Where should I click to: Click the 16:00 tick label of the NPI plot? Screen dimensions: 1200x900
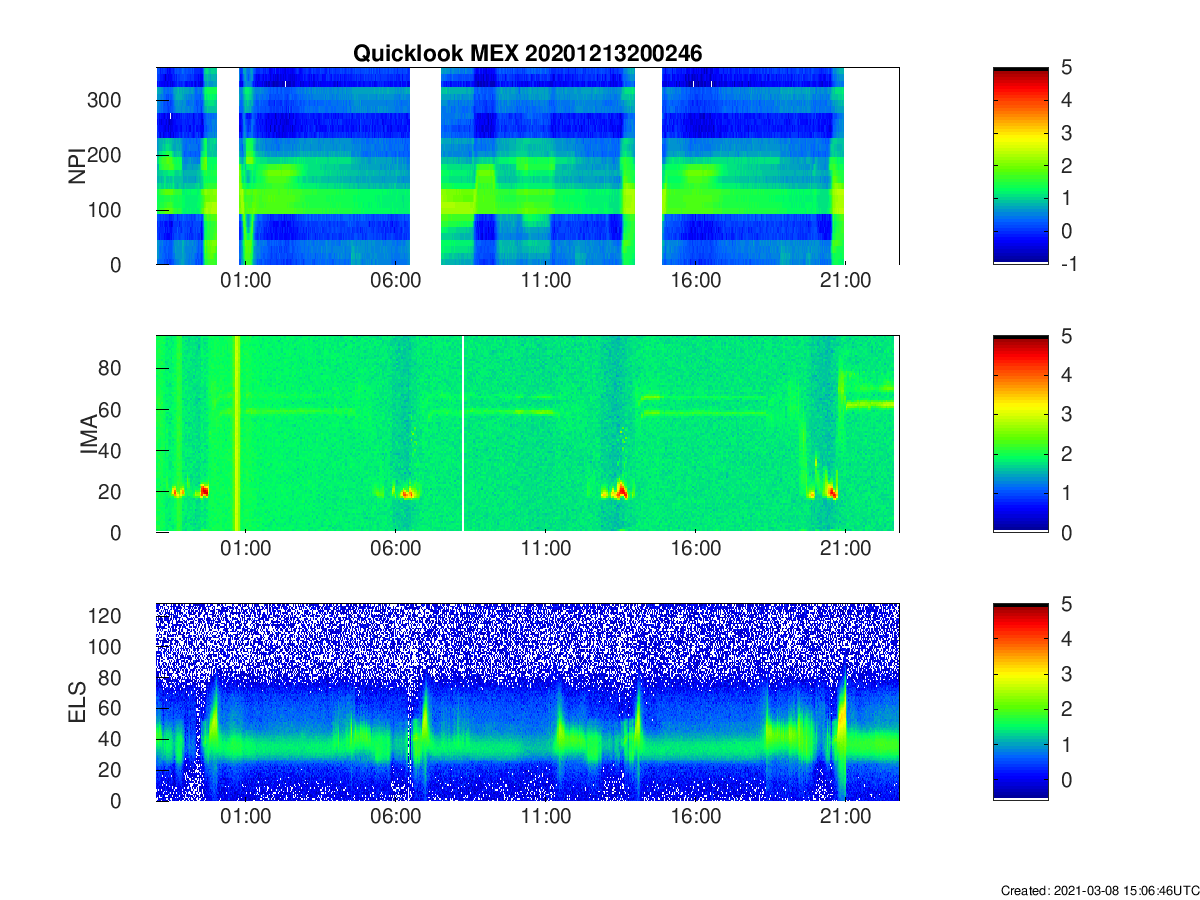click(696, 281)
